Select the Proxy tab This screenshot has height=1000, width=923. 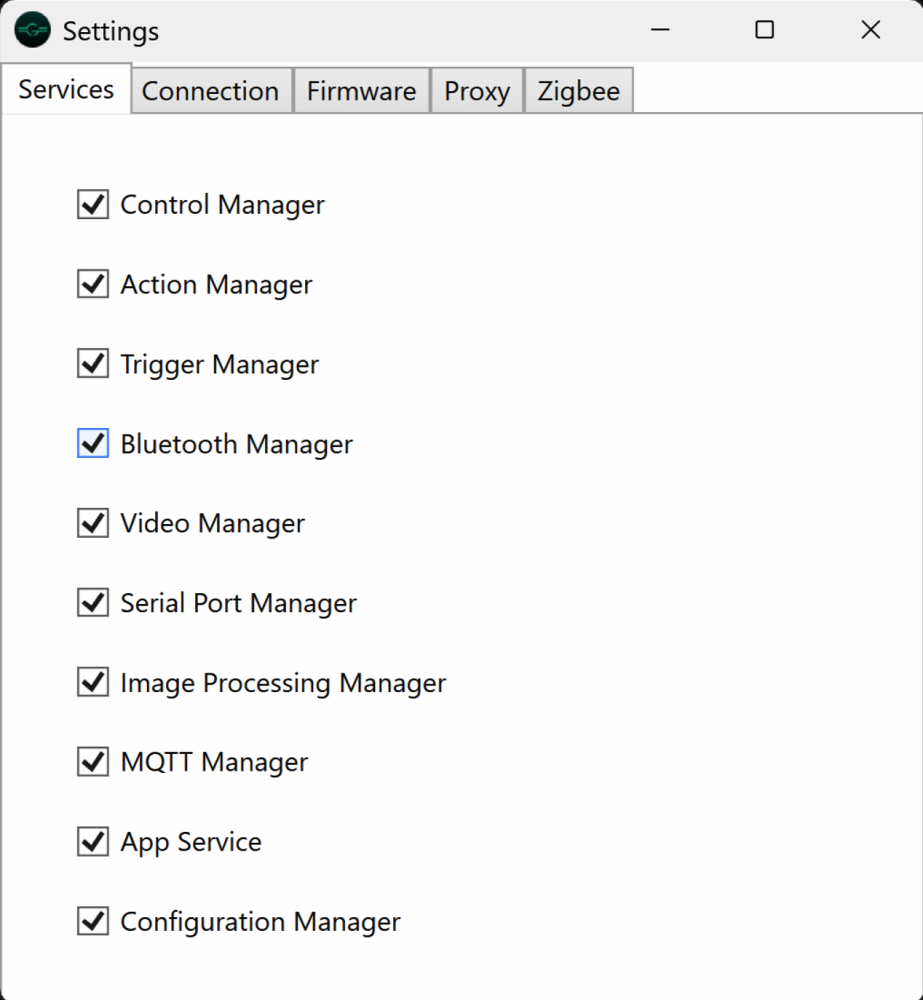477,91
